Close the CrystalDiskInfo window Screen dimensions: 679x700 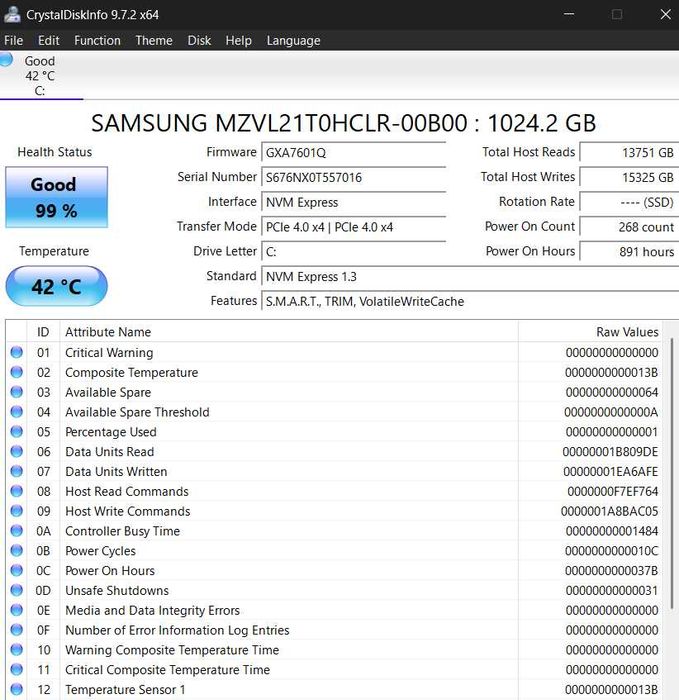(665, 14)
